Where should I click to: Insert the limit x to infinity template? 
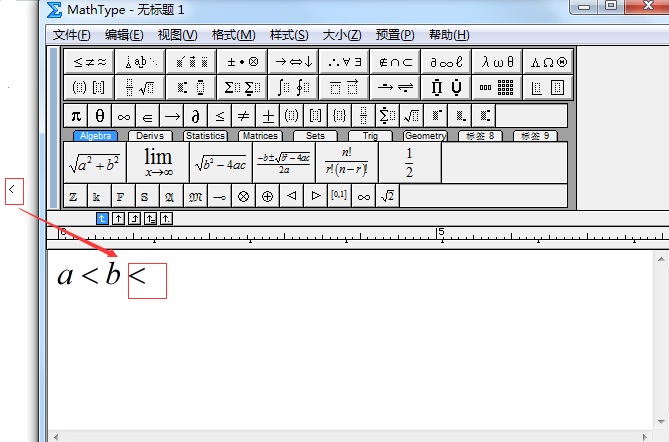(x=158, y=161)
